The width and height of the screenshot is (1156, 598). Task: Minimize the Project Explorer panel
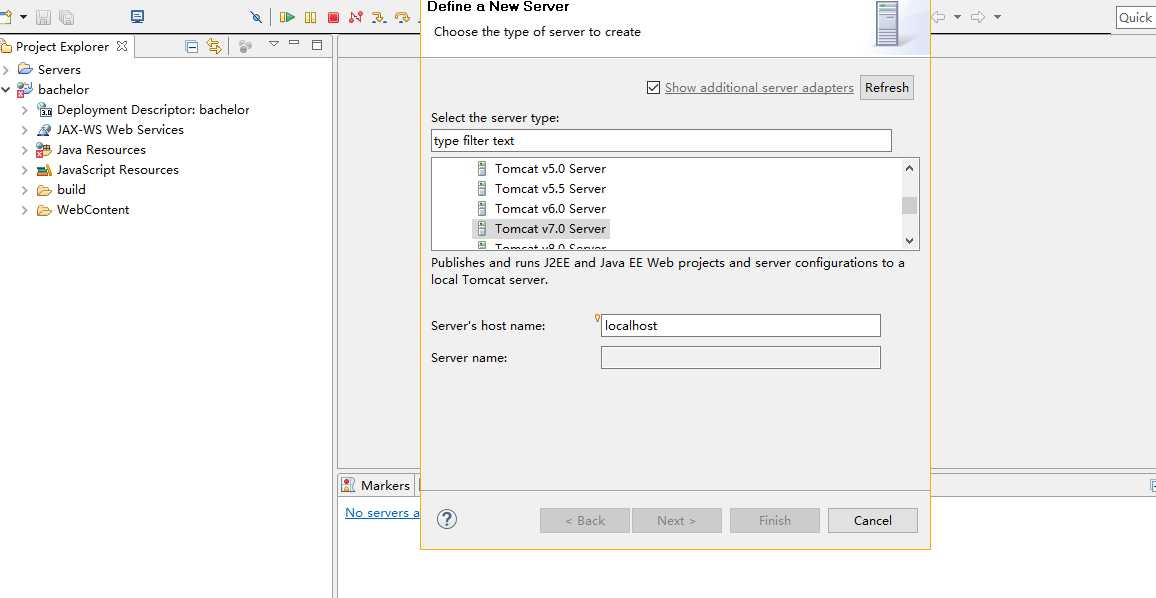click(x=294, y=44)
